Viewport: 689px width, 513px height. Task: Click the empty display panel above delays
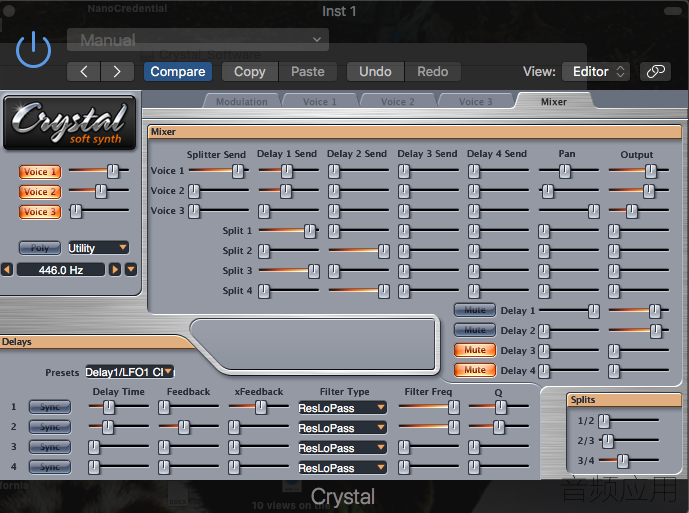point(315,344)
